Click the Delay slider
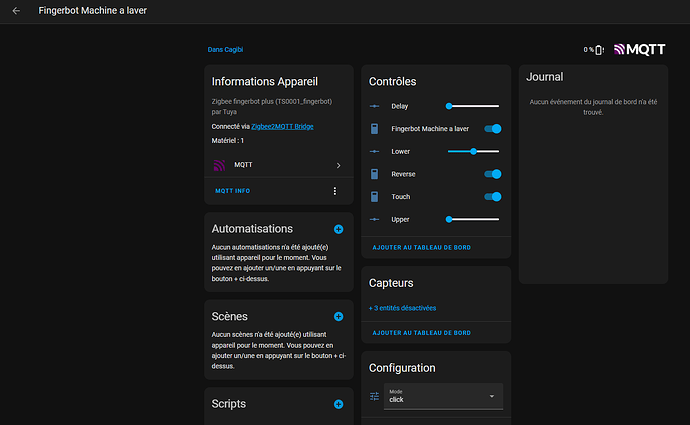The width and height of the screenshot is (690, 425). pyautogui.click(x=473, y=106)
